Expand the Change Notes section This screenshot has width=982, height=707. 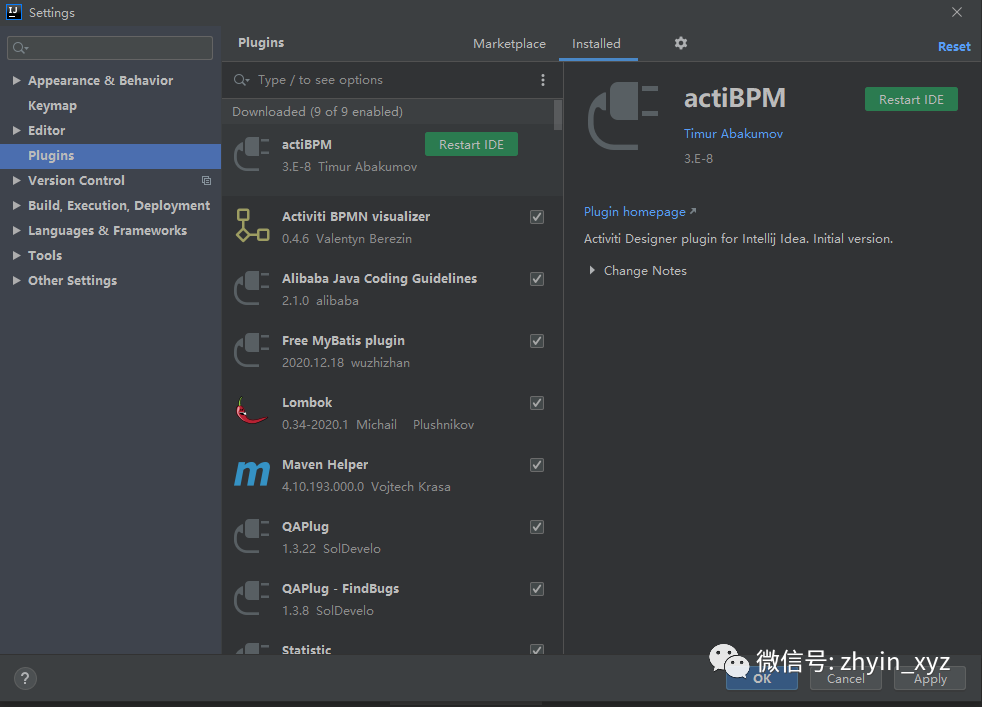(x=592, y=271)
